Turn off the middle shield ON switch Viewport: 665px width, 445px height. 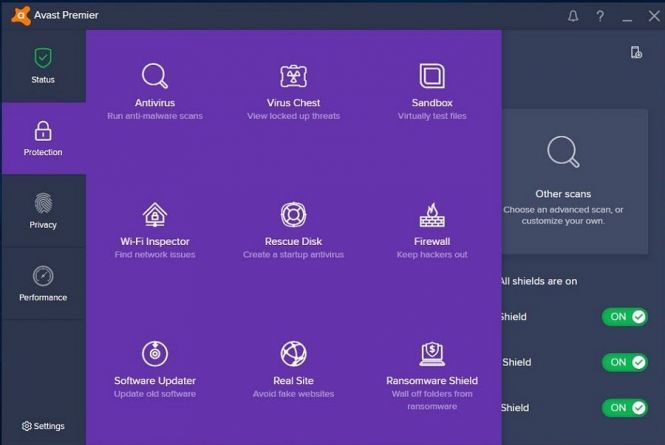click(625, 362)
